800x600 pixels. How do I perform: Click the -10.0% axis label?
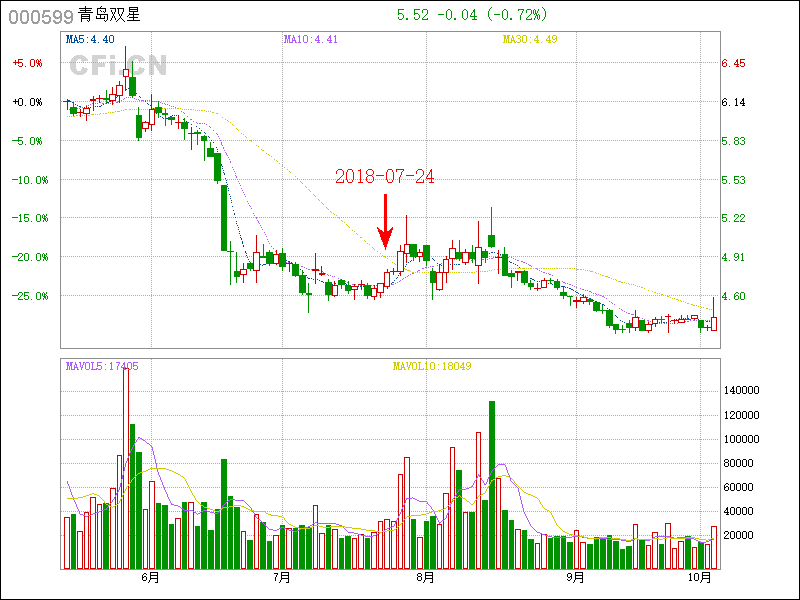point(30,180)
